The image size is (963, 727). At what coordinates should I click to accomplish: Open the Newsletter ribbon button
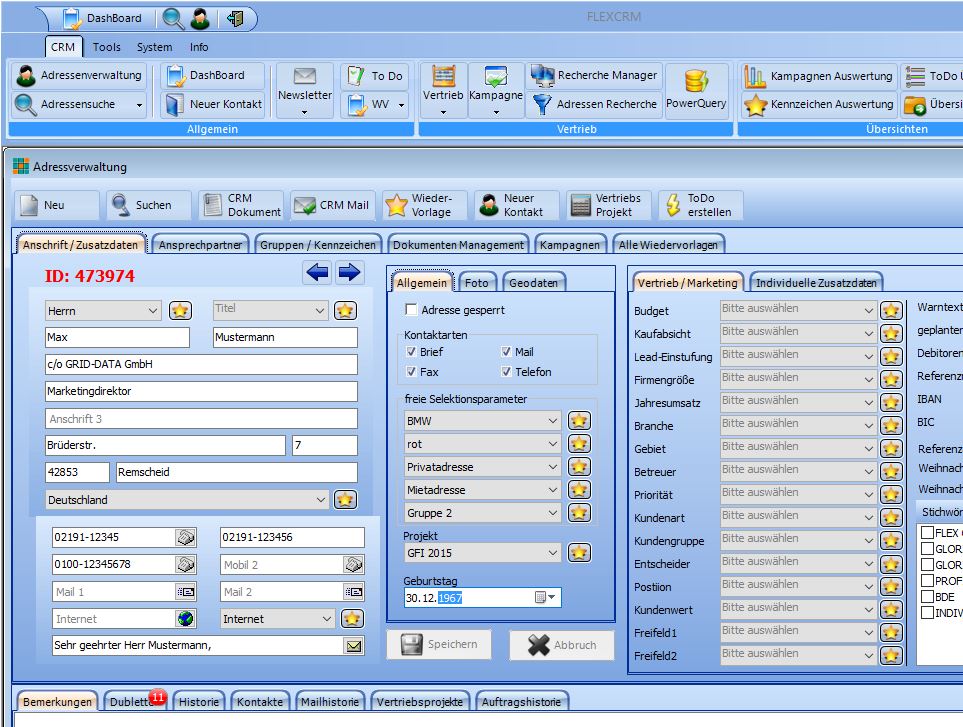click(x=305, y=90)
